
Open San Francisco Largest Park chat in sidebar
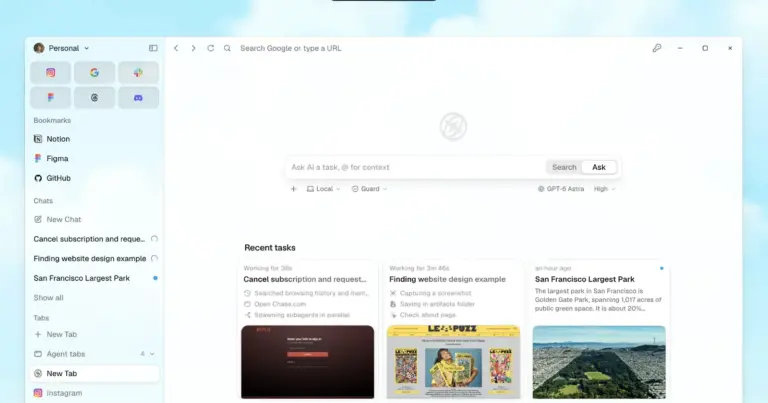pos(95,278)
